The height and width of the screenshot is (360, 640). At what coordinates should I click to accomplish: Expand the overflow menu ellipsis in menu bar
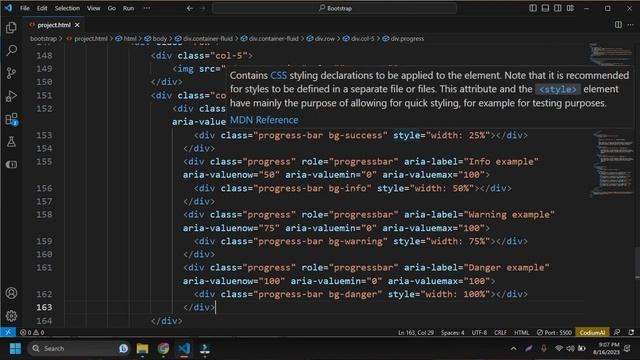(147, 8)
